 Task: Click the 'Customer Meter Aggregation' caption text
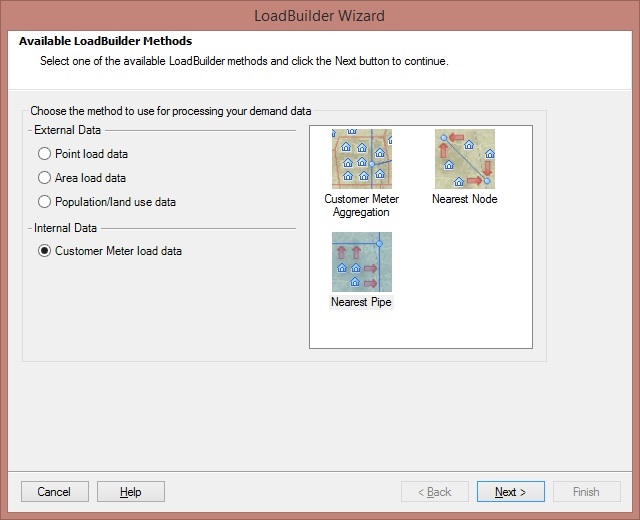click(362, 205)
